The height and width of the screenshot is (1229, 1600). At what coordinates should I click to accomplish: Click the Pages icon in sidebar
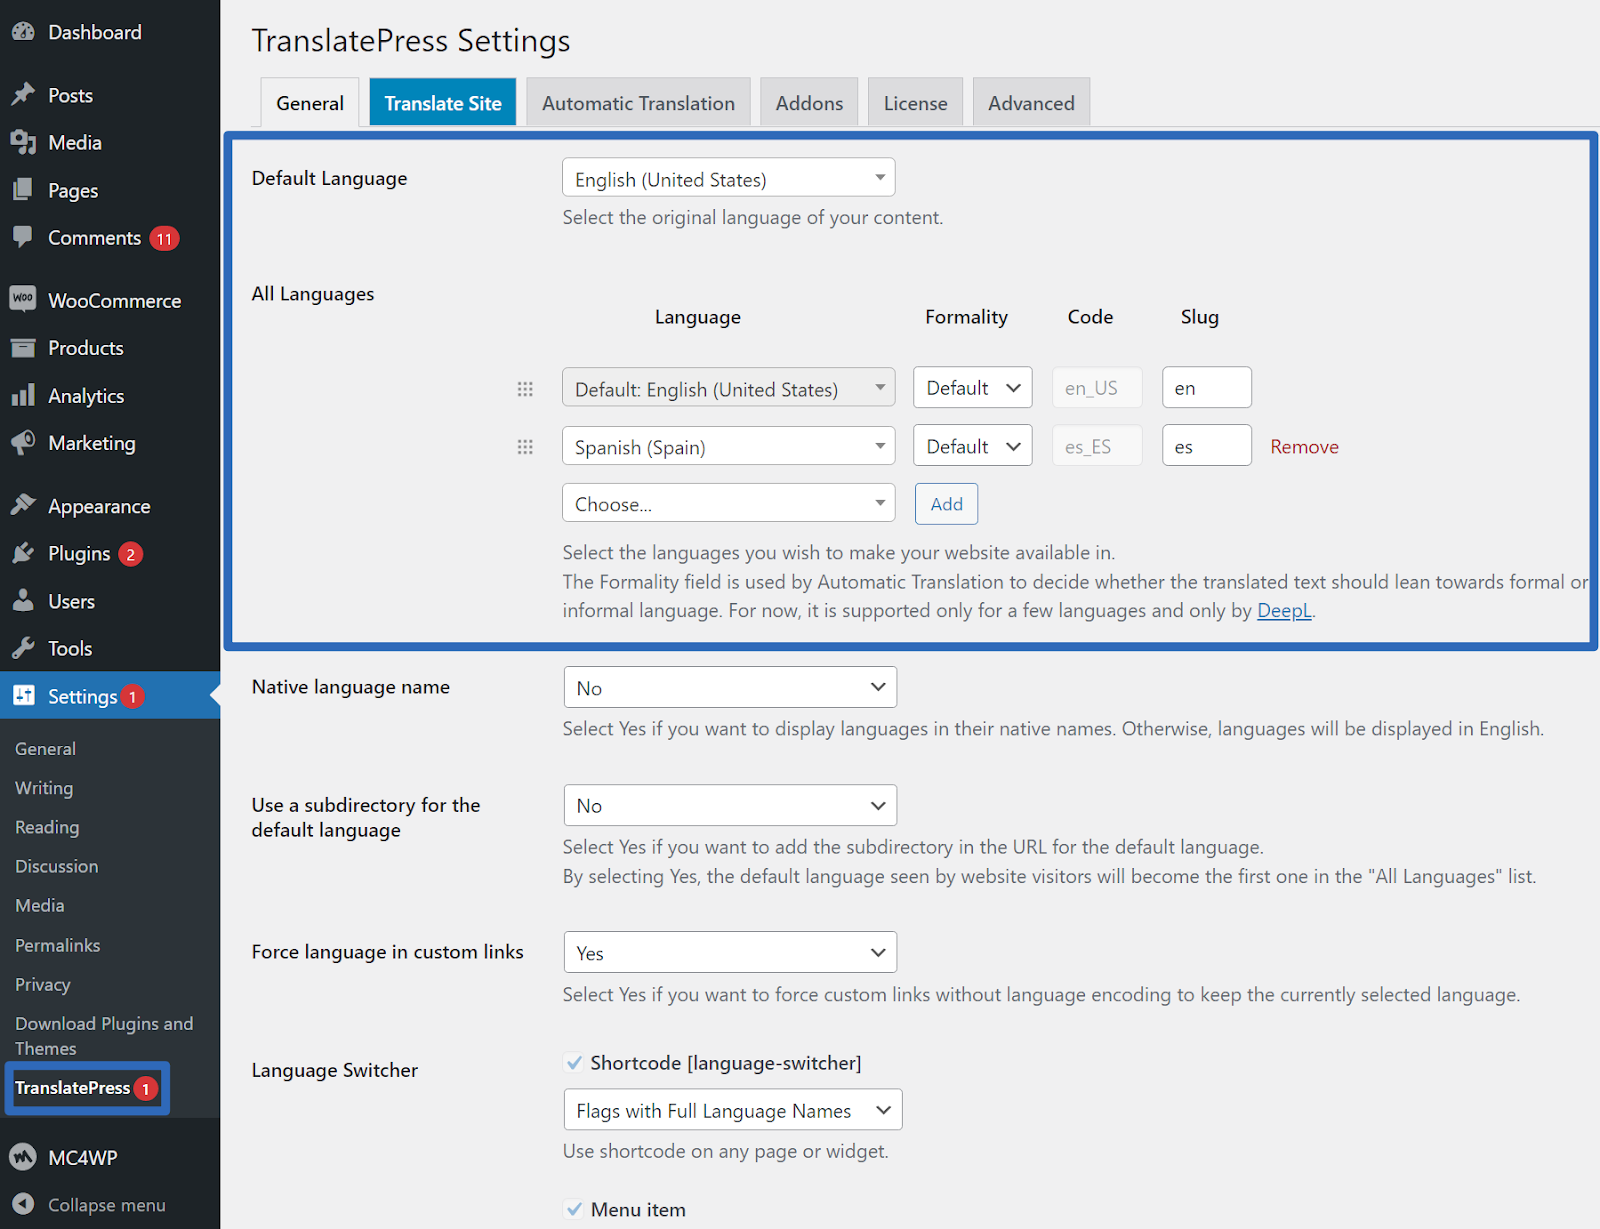click(x=23, y=190)
